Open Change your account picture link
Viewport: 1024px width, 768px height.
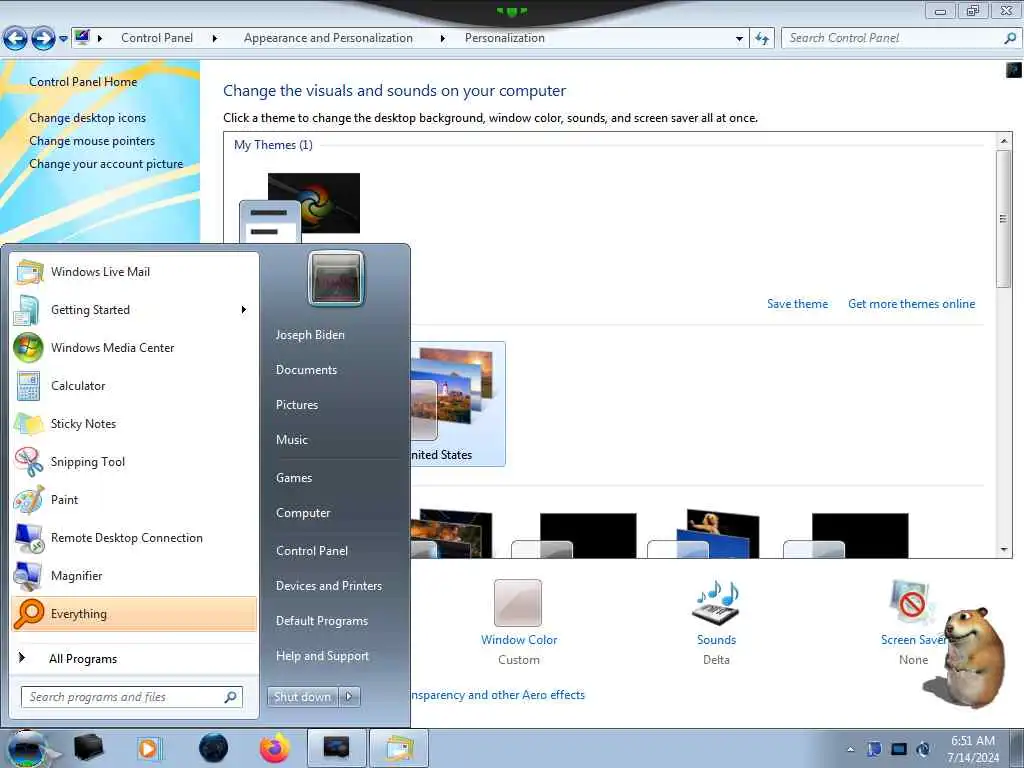pos(106,164)
